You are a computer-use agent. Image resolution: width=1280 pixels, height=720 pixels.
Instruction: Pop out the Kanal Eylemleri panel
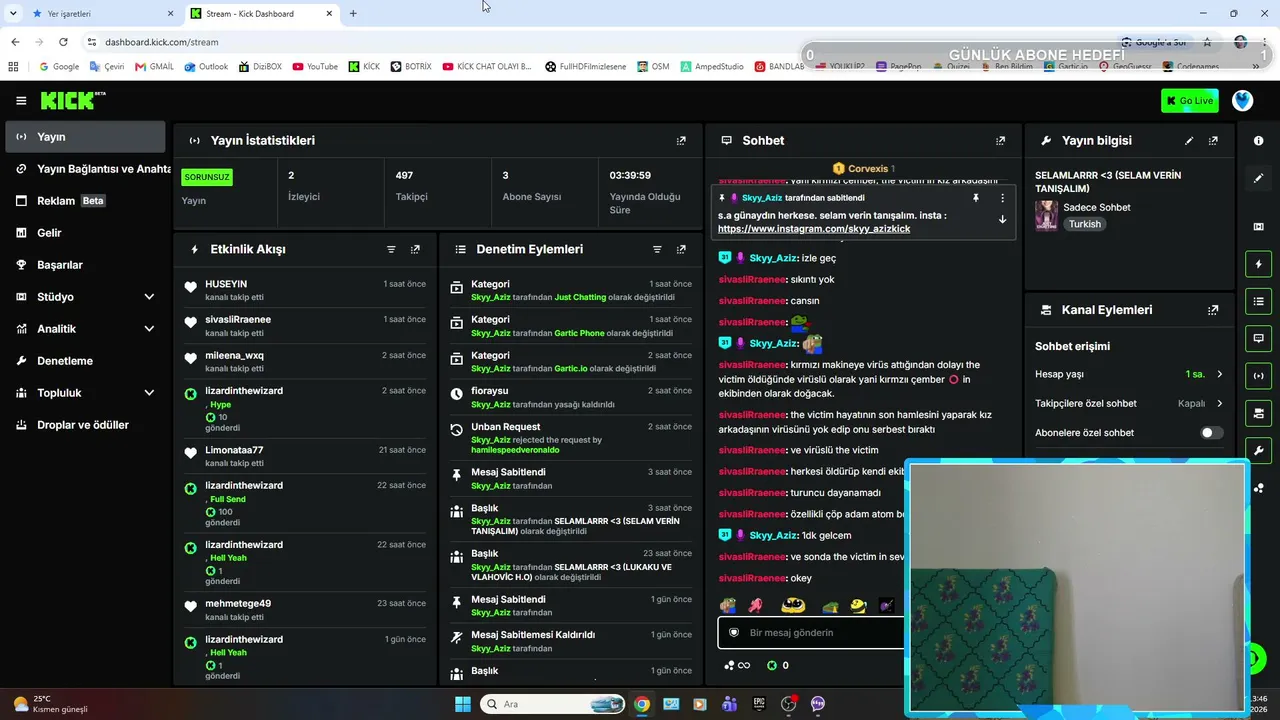[1213, 310]
